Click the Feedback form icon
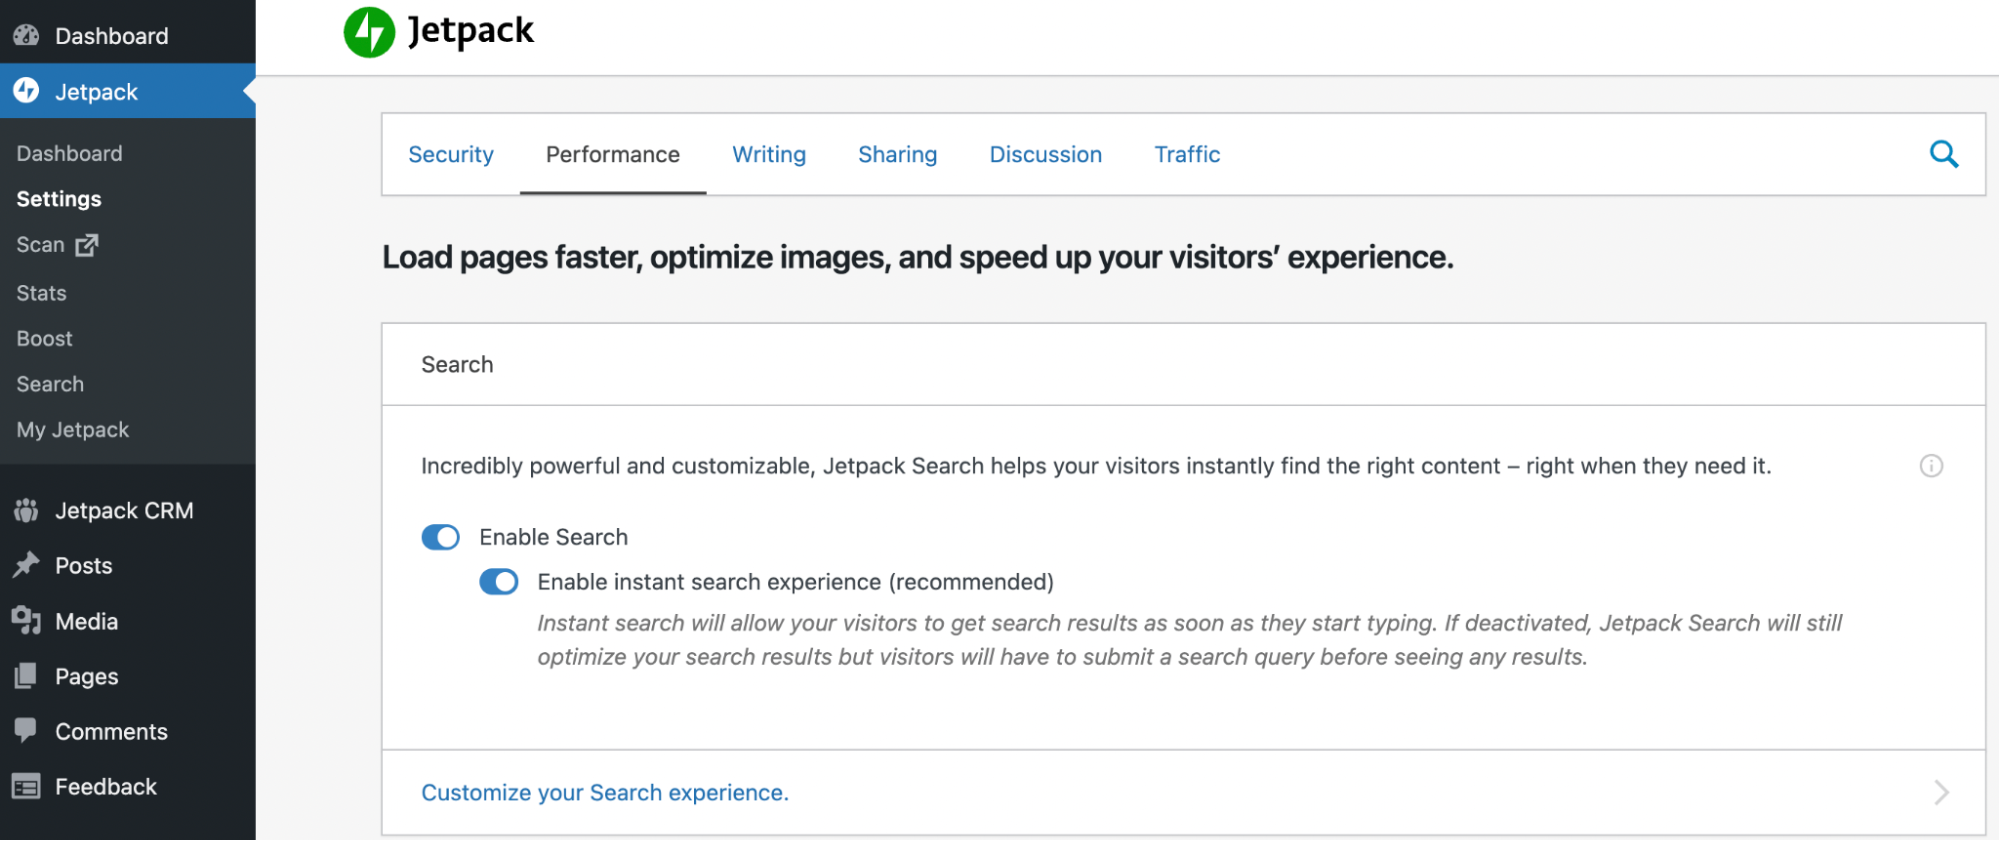 tap(26, 787)
